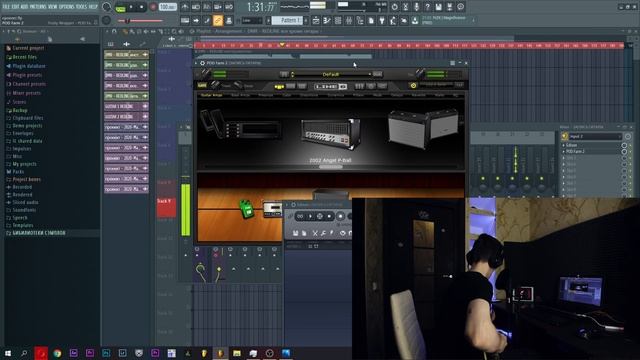
Task: Arm the transport Record button
Action: (x=153, y=7)
